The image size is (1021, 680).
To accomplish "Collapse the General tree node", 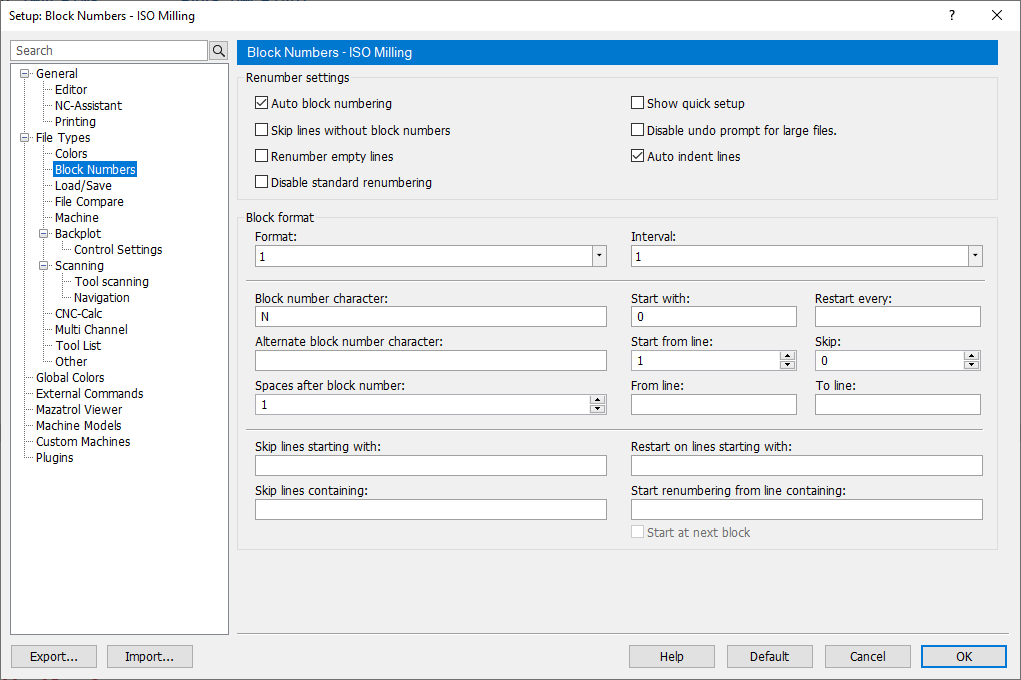I will pyautogui.click(x=25, y=74).
